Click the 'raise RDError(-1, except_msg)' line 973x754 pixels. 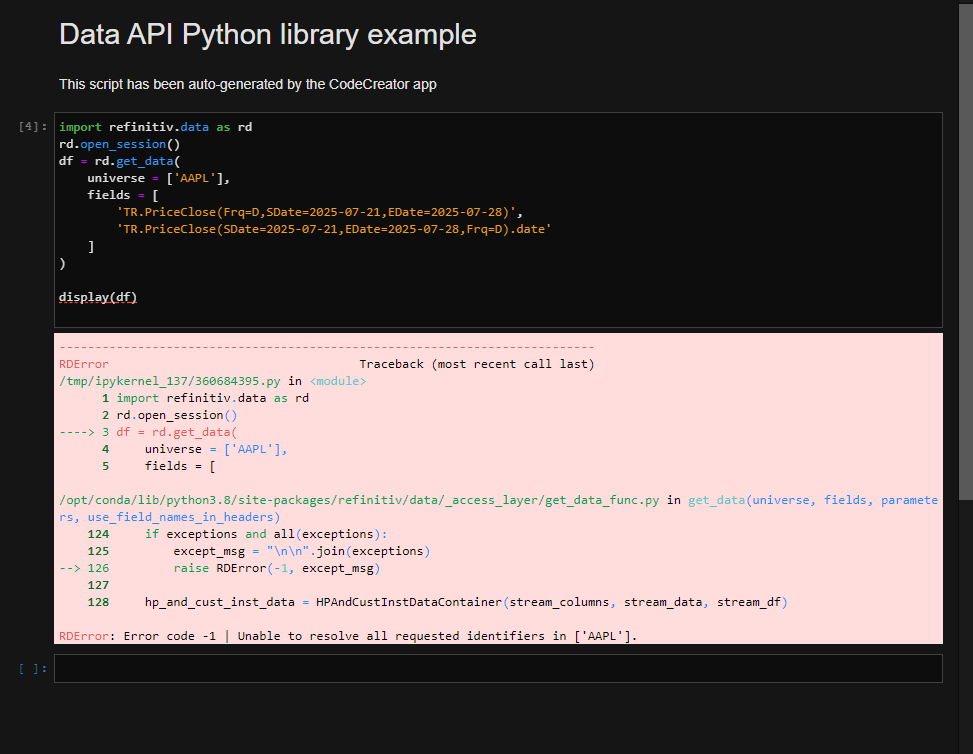(277, 568)
